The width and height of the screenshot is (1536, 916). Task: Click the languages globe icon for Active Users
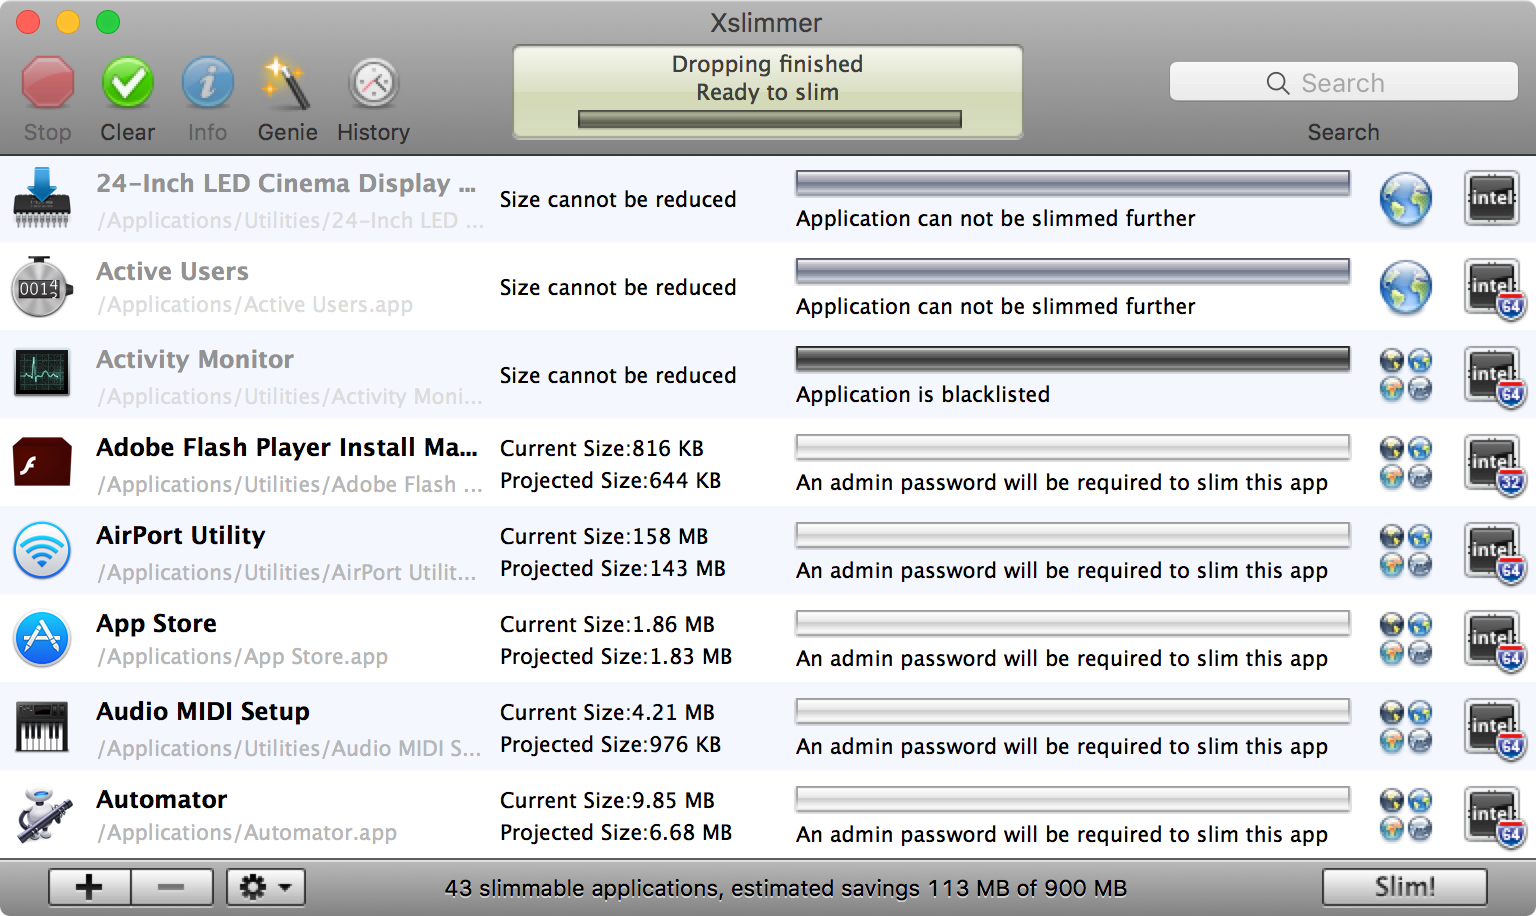(1405, 287)
